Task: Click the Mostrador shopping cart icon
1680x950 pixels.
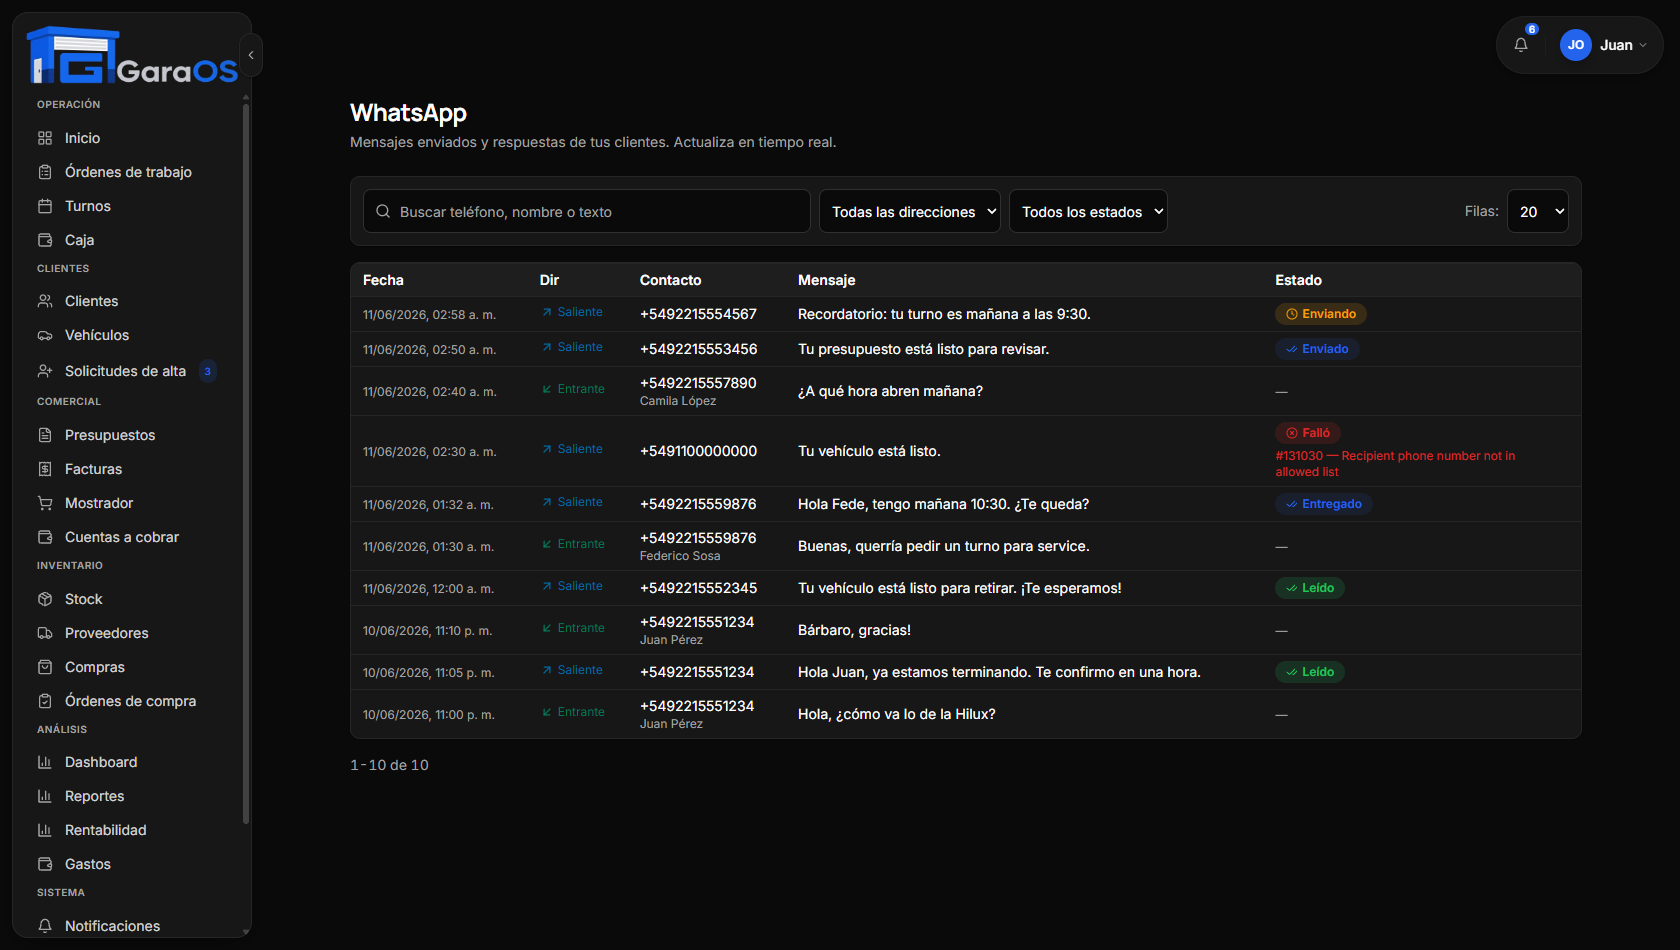Action: pos(45,503)
